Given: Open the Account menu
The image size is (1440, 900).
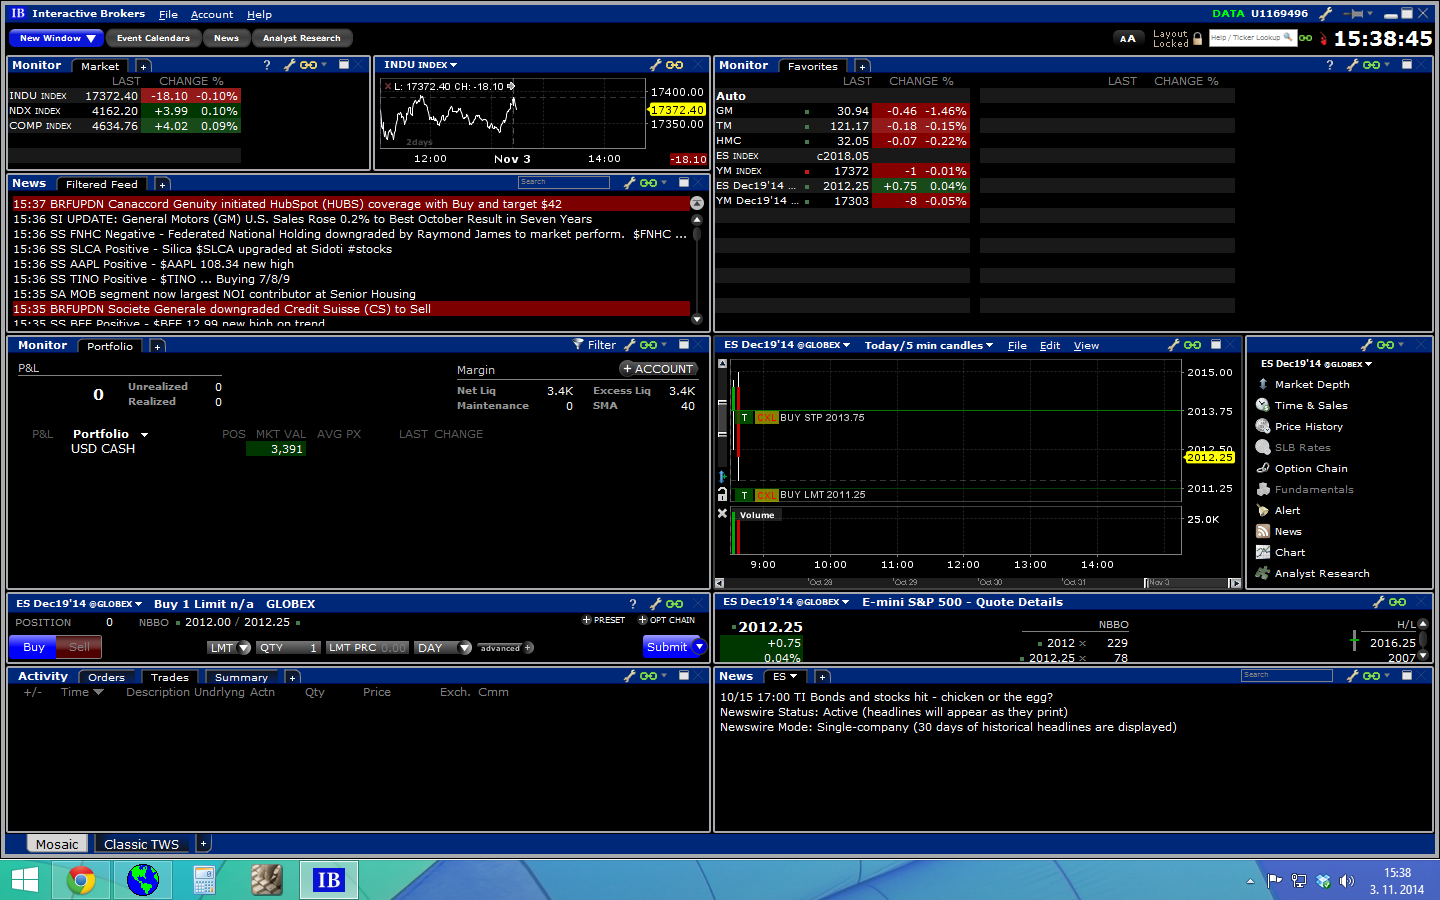Looking at the screenshot, I should [x=212, y=15].
